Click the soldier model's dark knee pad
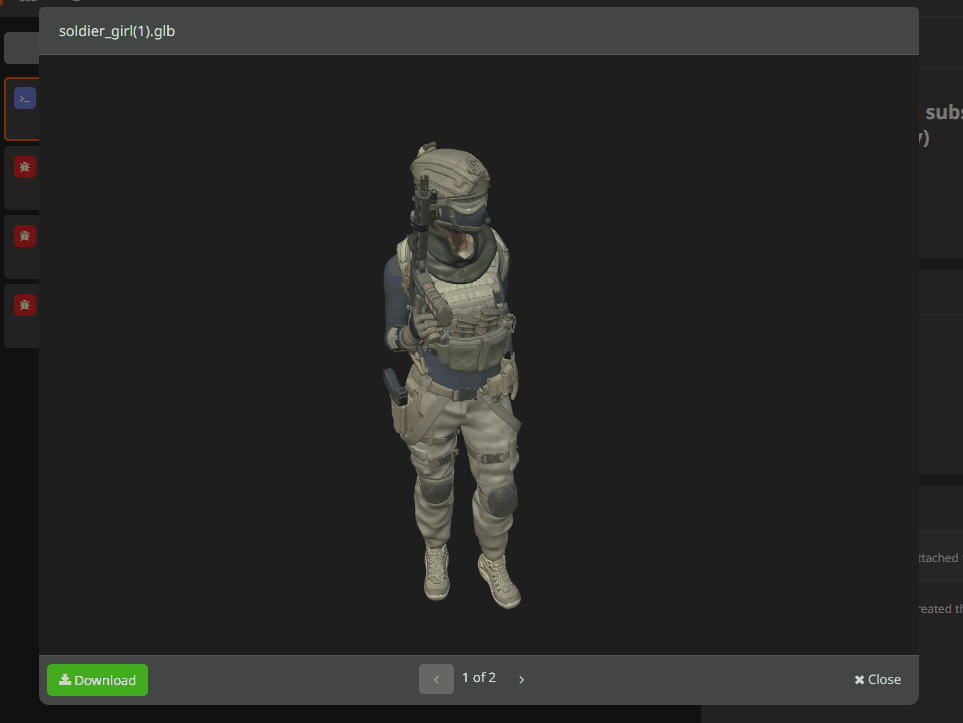This screenshot has height=723, width=963. (435, 490)
